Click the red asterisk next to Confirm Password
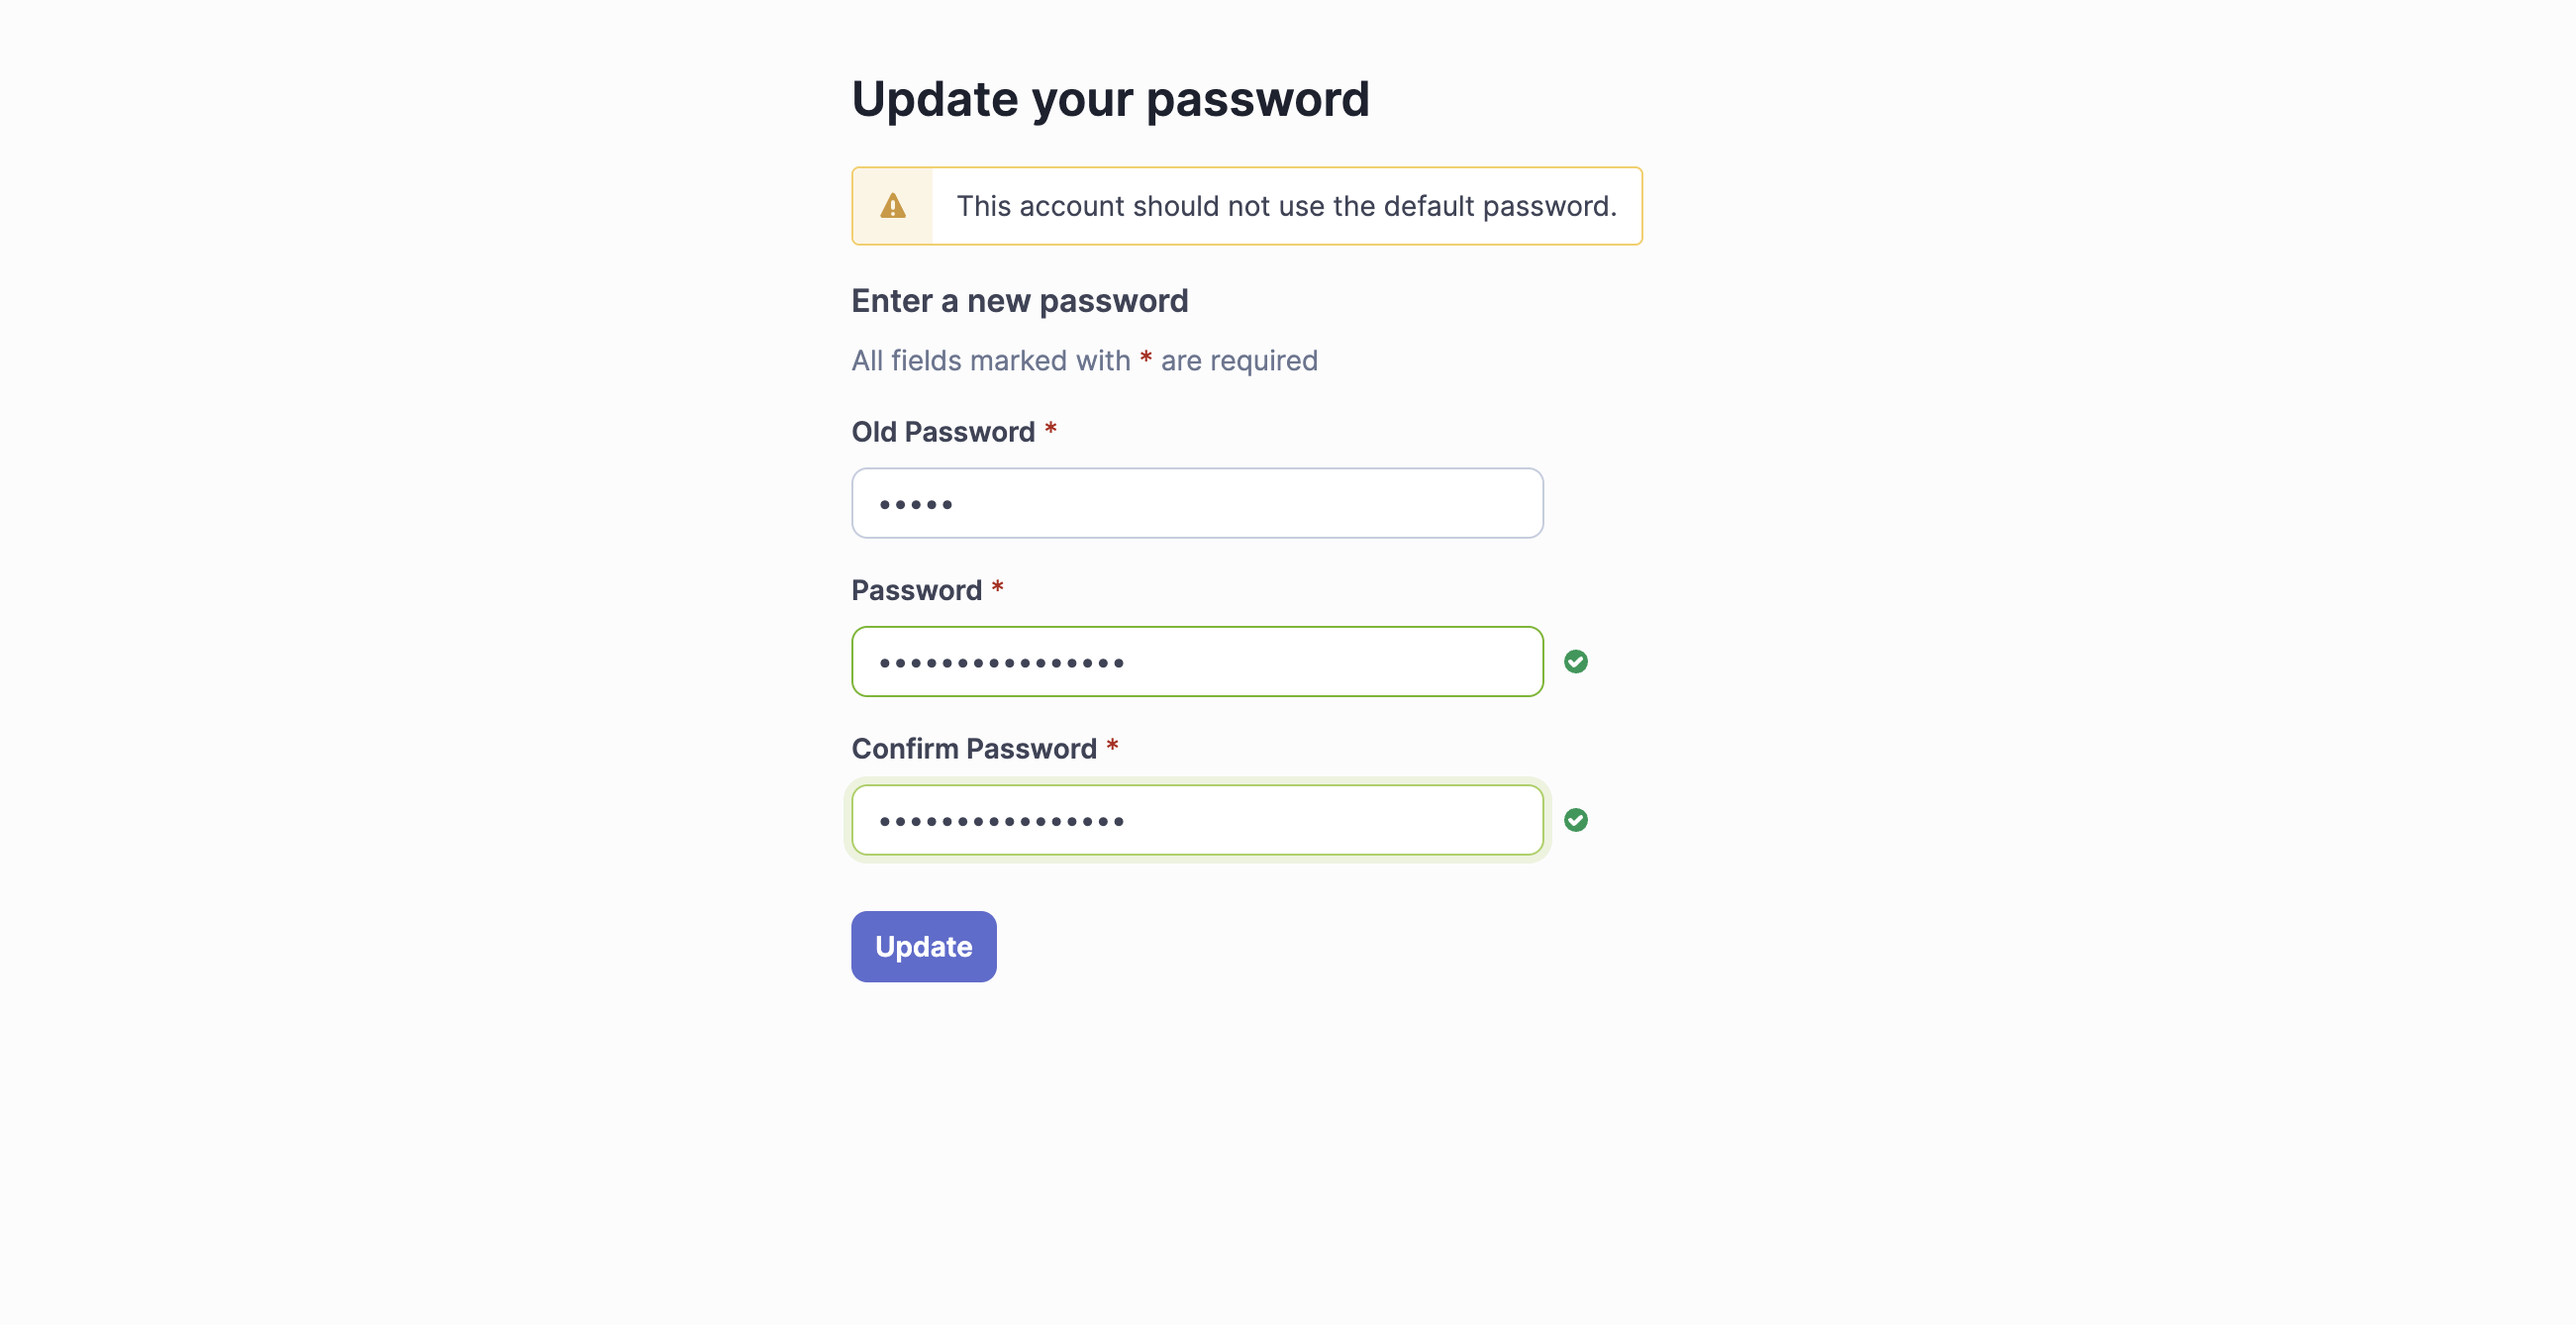The width and height of the screenshot is (2576, 1325). coord(1112,746)
